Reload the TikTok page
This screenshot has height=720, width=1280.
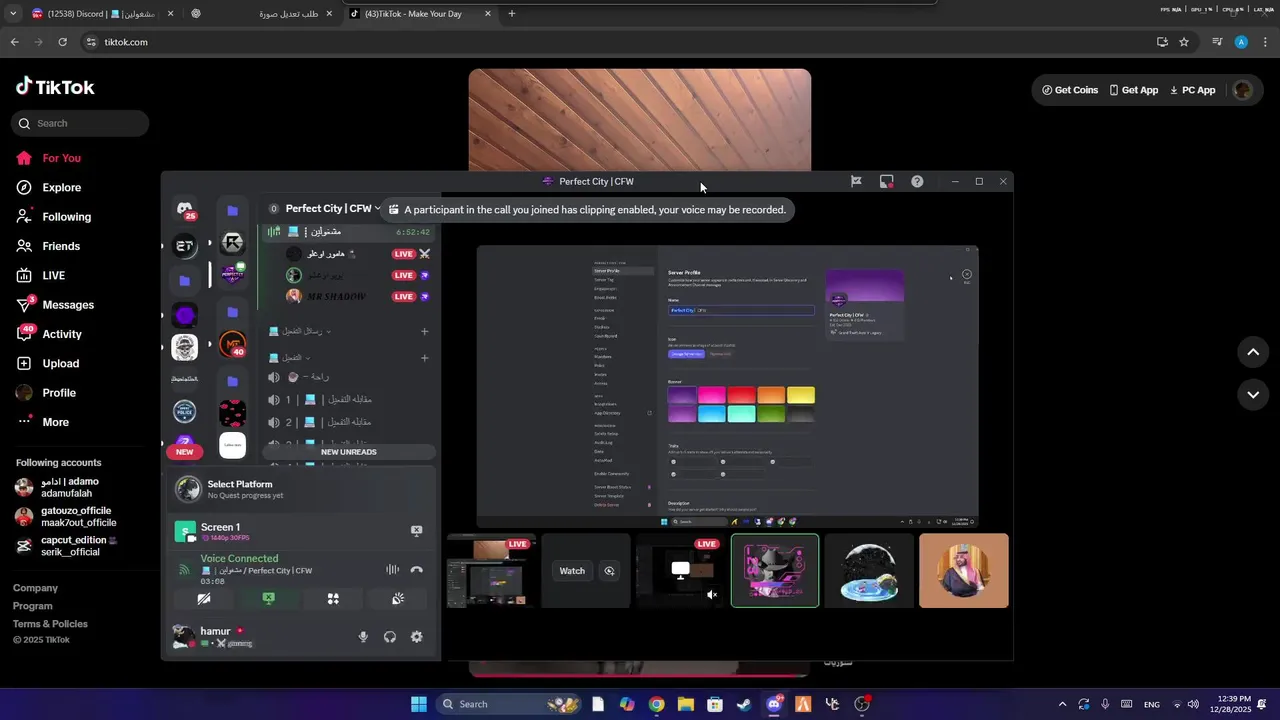click(x=62, y=42)
